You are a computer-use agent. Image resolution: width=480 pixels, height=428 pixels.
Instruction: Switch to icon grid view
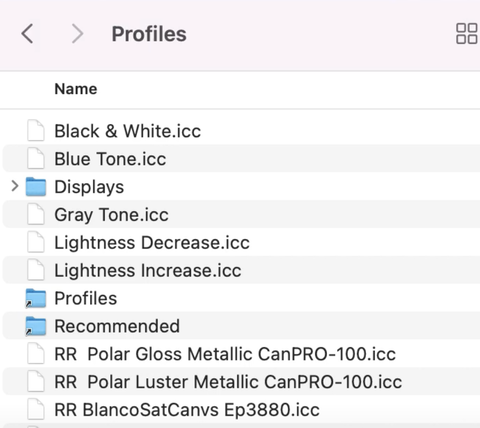click(466, 34)
